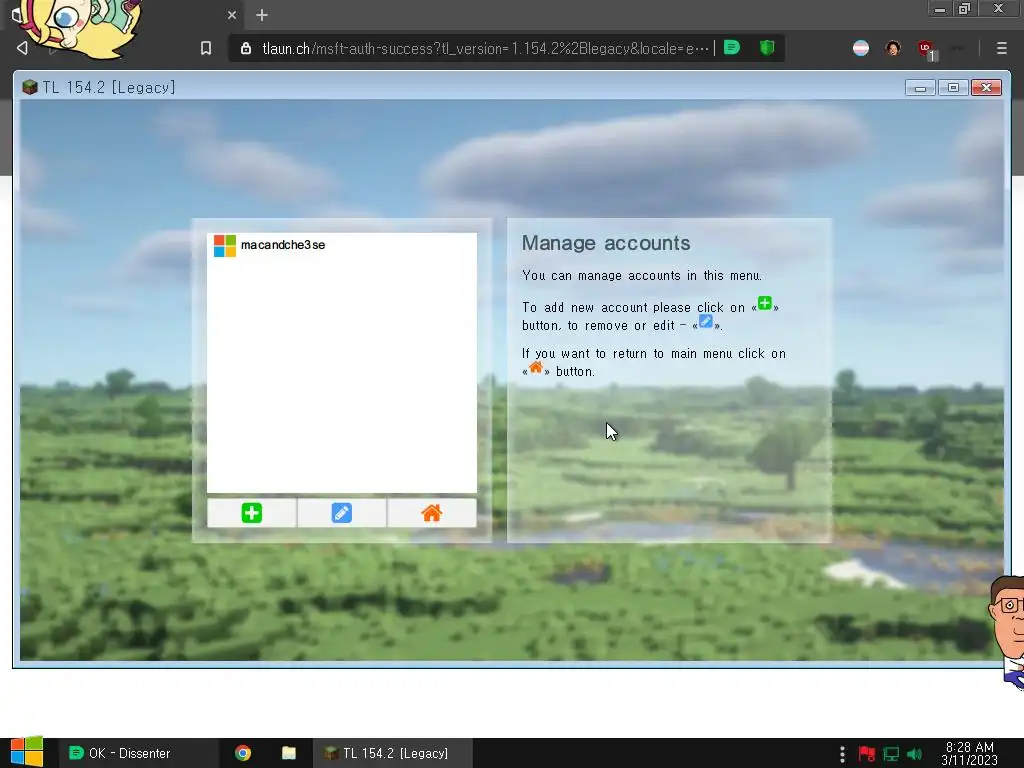Bookmark this page in the browser
This screenshot has height=768, width=1024.
pos(206,48)
